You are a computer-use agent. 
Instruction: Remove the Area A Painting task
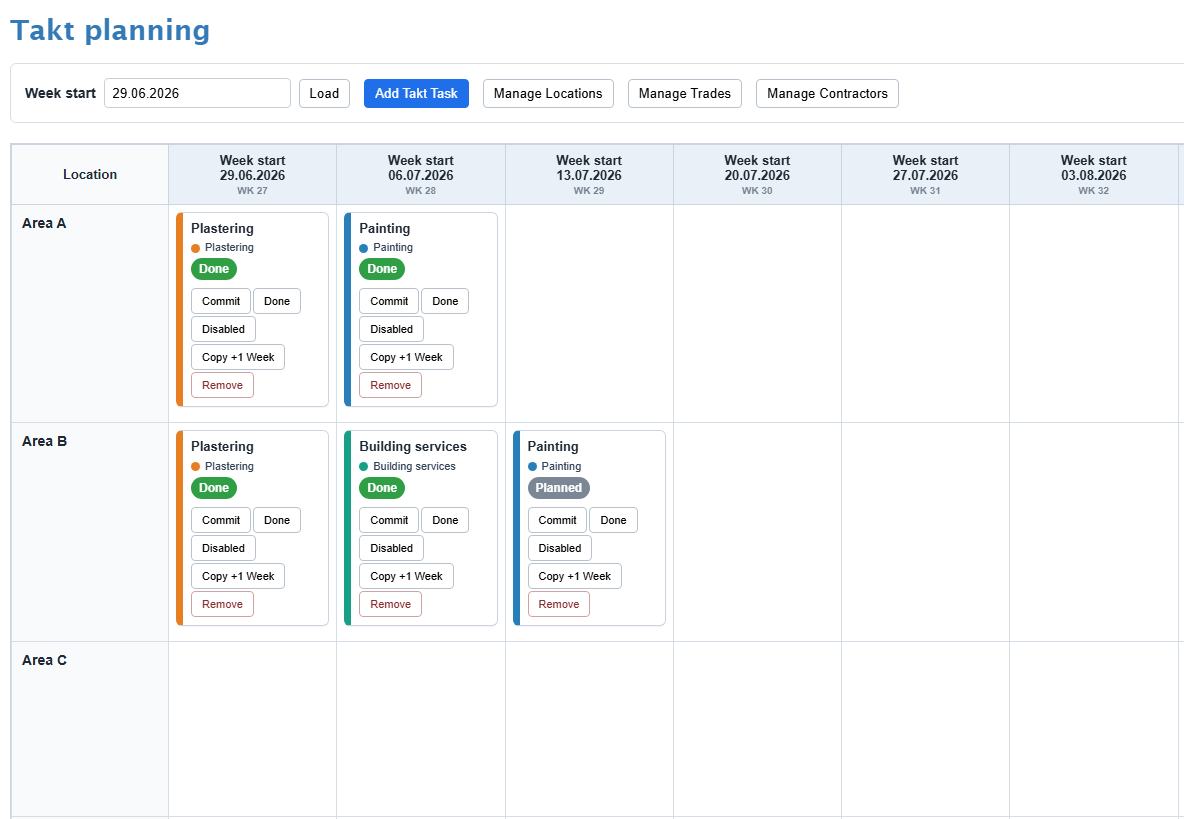pos(390,385)
